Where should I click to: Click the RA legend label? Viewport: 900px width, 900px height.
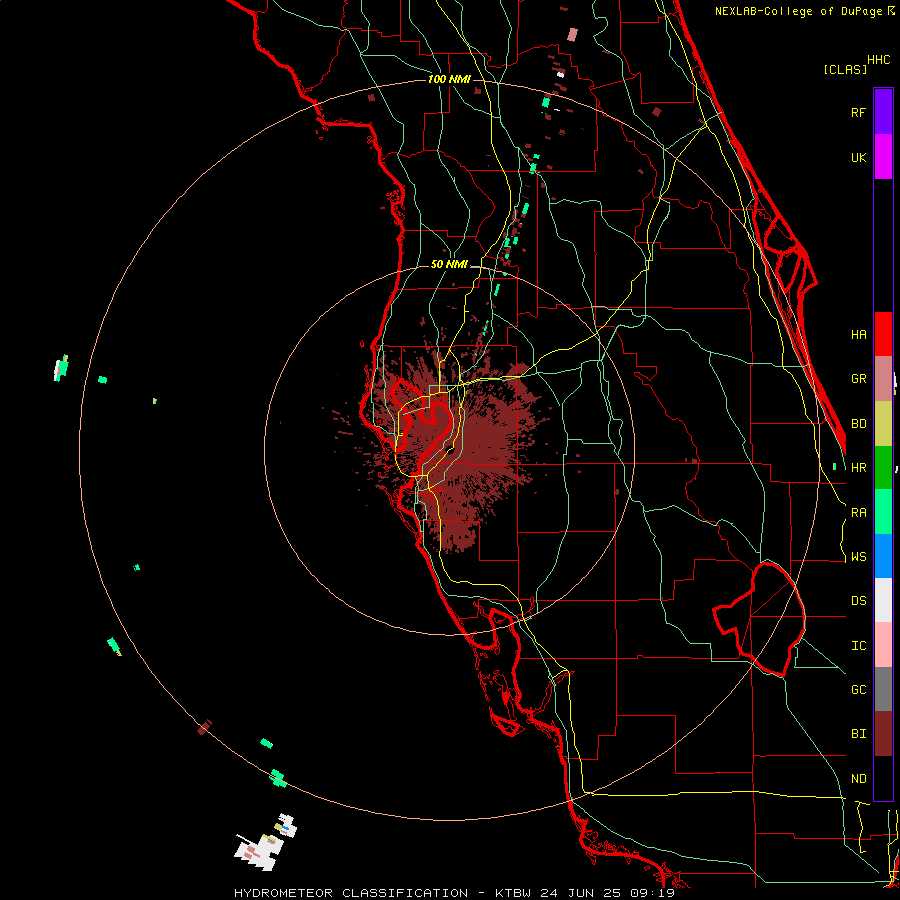pyautogui.click(x=859, y=513)
